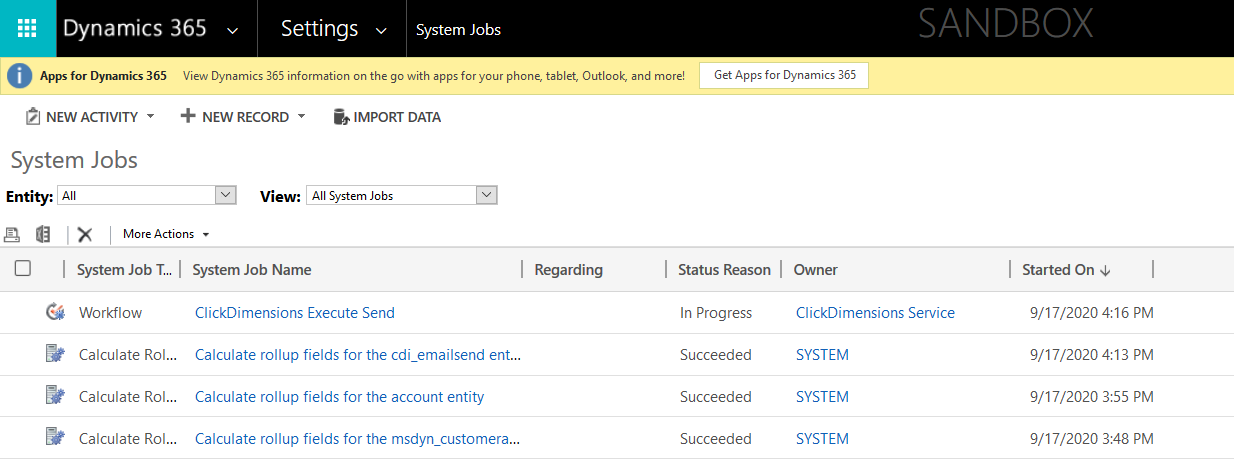The width and height of the screenshot is (1234, 463).
Task: Click New Record command
Action: point(245,117)
